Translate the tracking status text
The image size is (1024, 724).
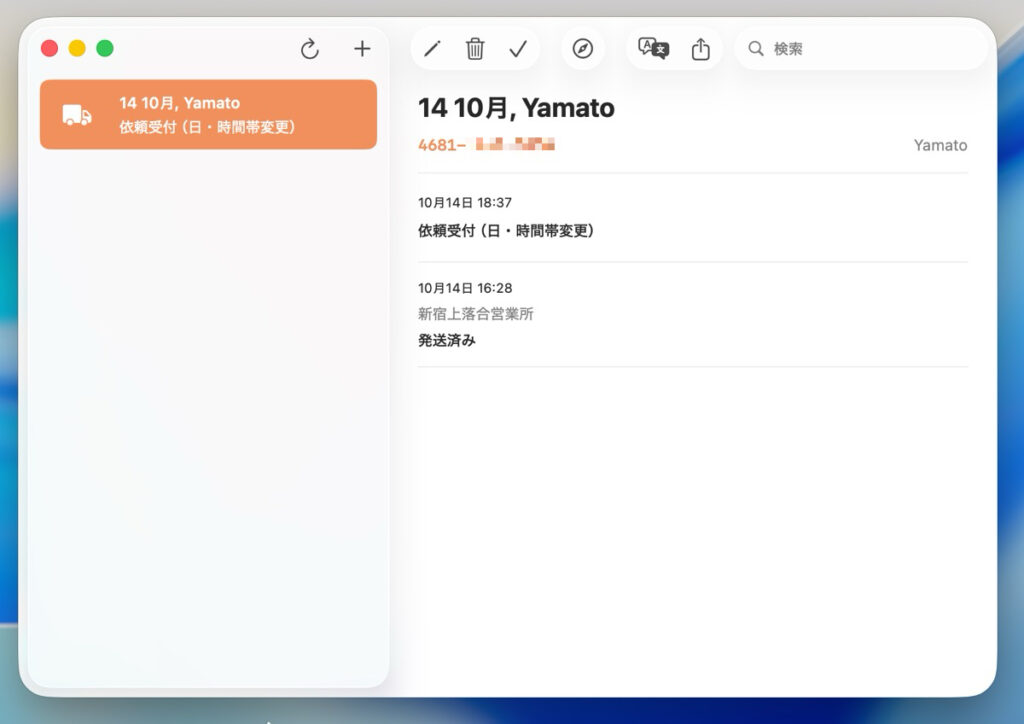(653, 49)
